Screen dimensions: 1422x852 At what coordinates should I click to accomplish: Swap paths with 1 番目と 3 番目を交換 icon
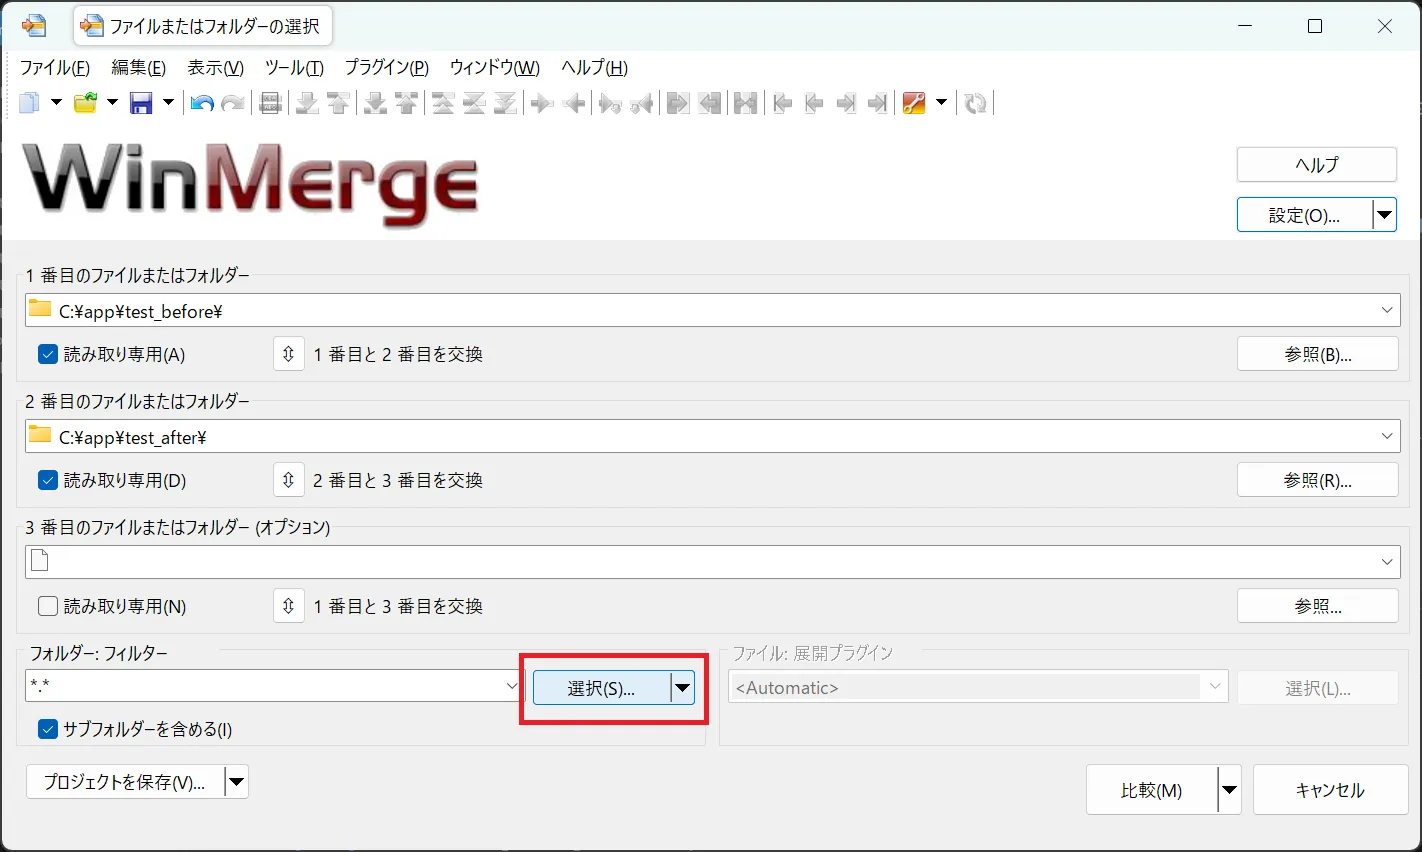pyautogui.click(x=288, y=606)
